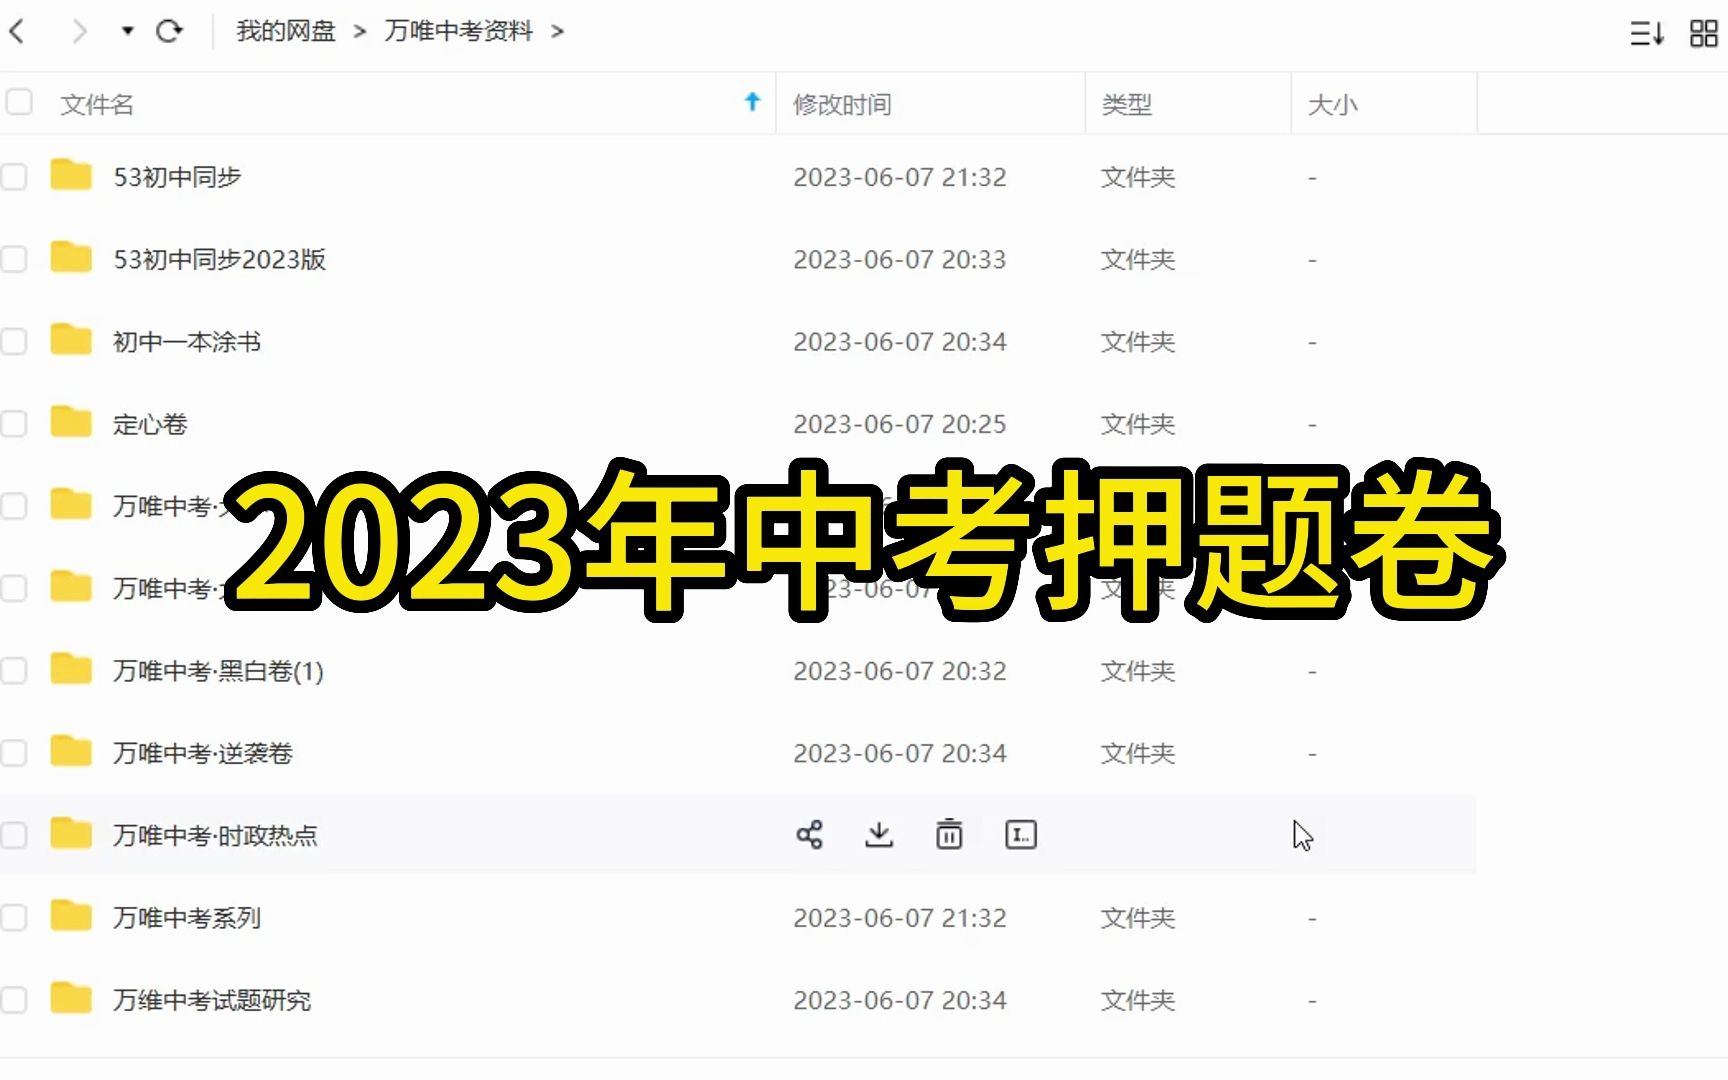Select the 定心卷 folder name
This screenshot has width=1728, height=1080.
150,425
